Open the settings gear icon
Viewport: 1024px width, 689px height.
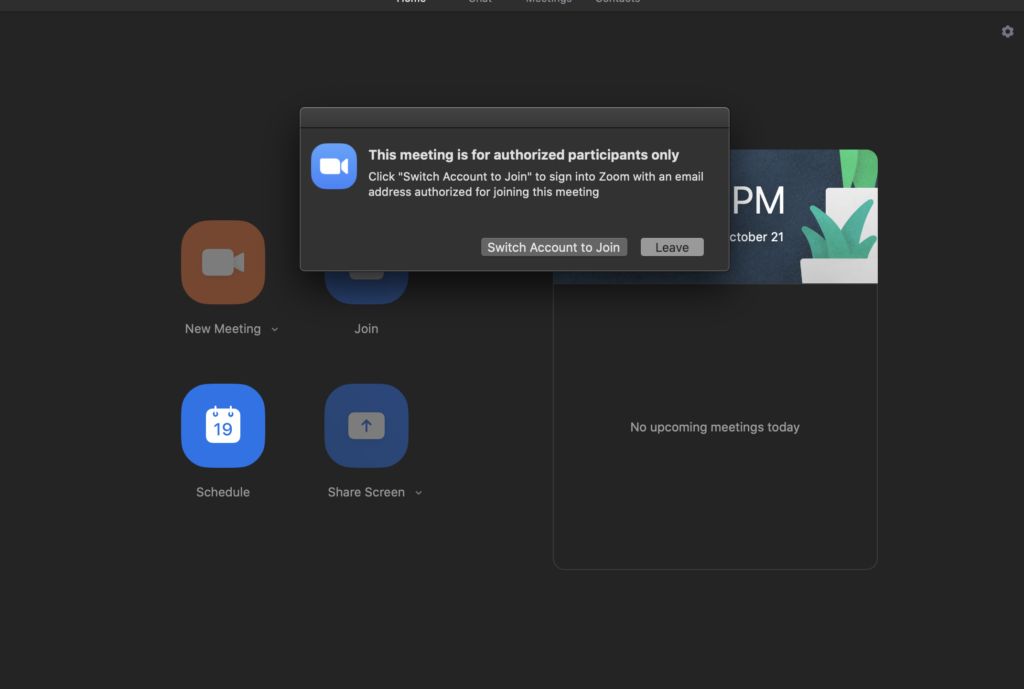1007,31
